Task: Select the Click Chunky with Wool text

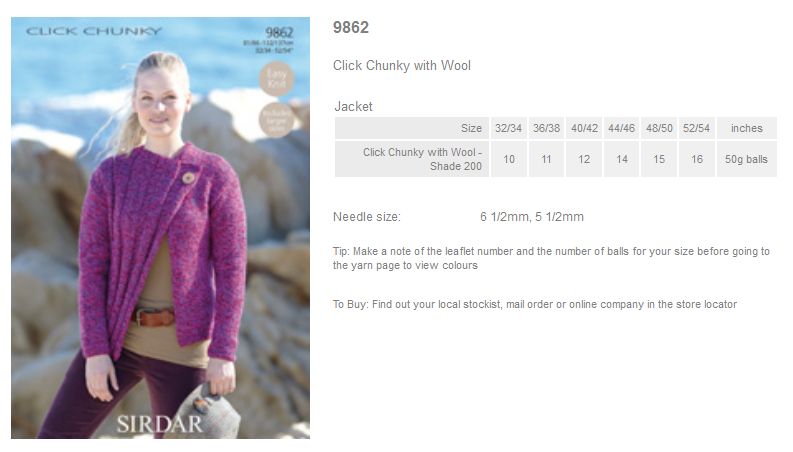Action: point(402,66)
